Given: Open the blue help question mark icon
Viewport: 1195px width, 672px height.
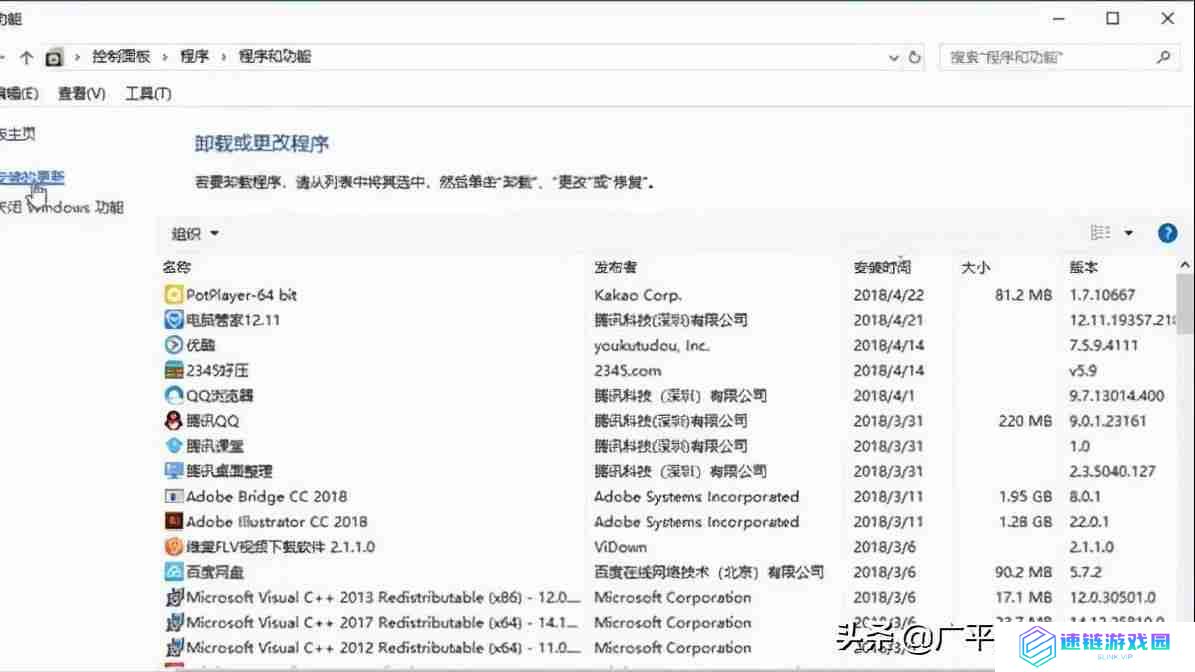Looking at the screenshot, I should pos(1167,233).
